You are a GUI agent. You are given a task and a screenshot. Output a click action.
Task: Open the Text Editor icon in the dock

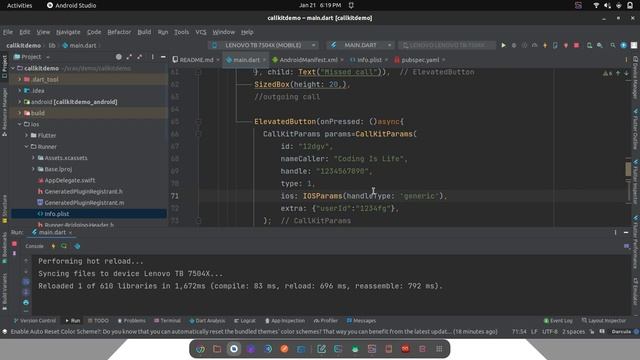[322, 349]
